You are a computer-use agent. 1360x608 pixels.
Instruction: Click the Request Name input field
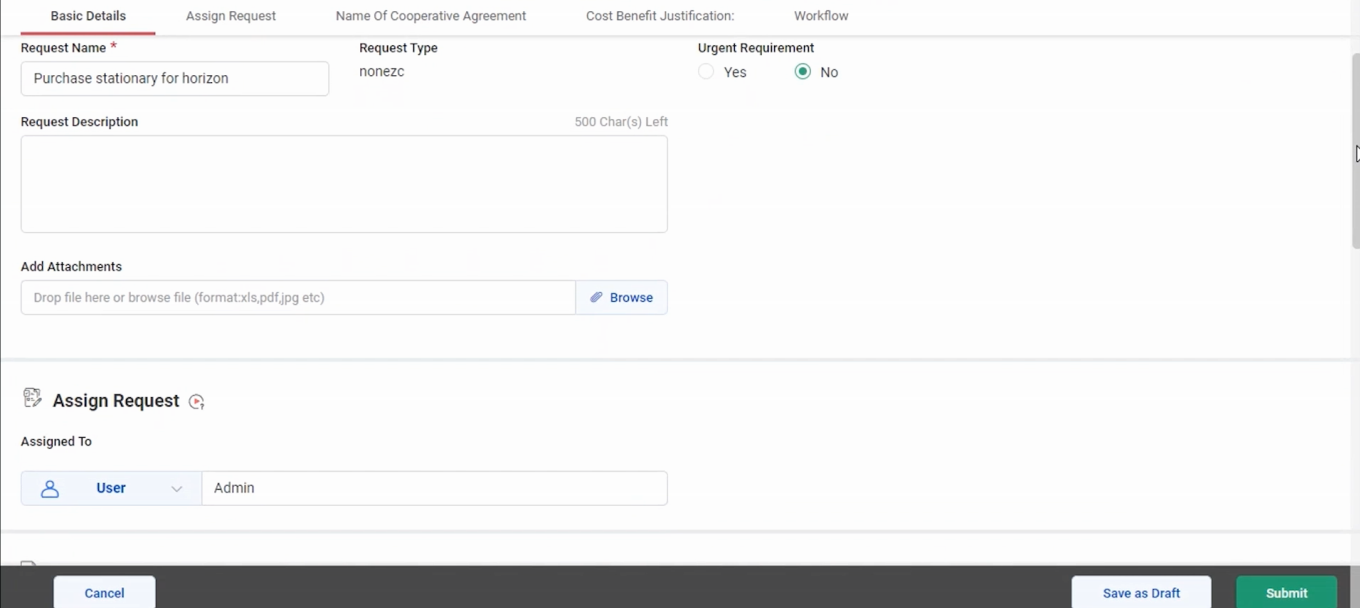(x=175, y=78)
